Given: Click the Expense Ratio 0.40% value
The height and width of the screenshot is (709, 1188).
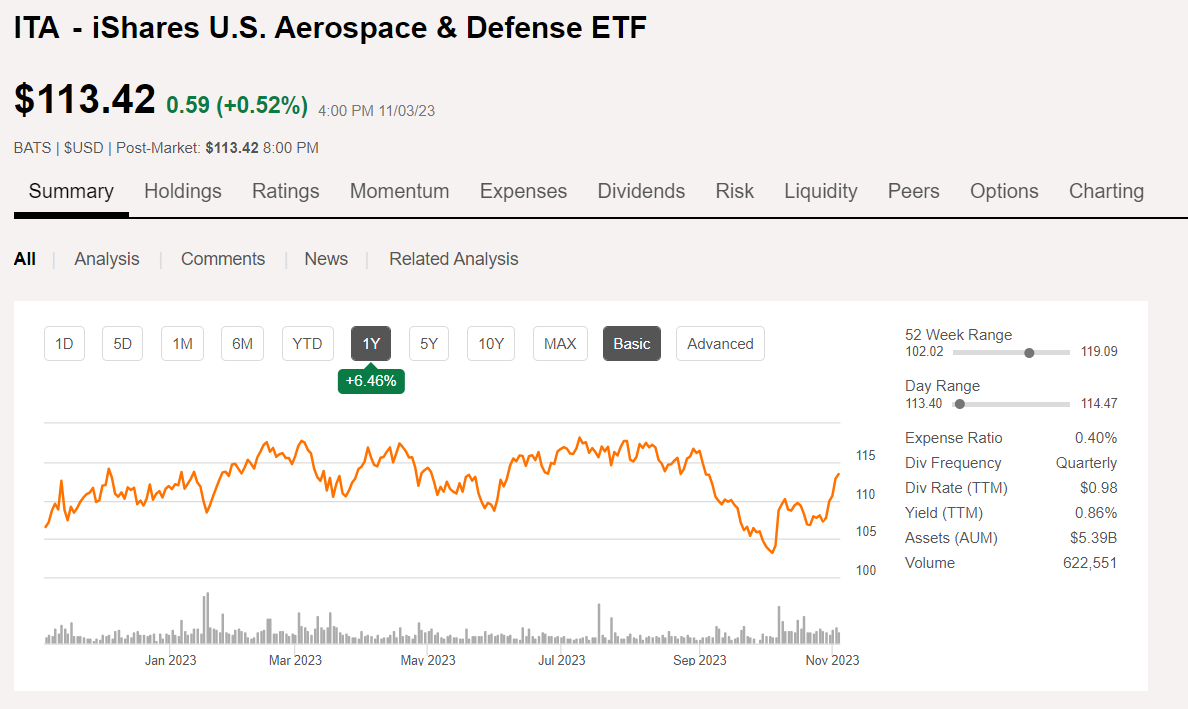Looking at the screenshot, I should [1096, 438].
